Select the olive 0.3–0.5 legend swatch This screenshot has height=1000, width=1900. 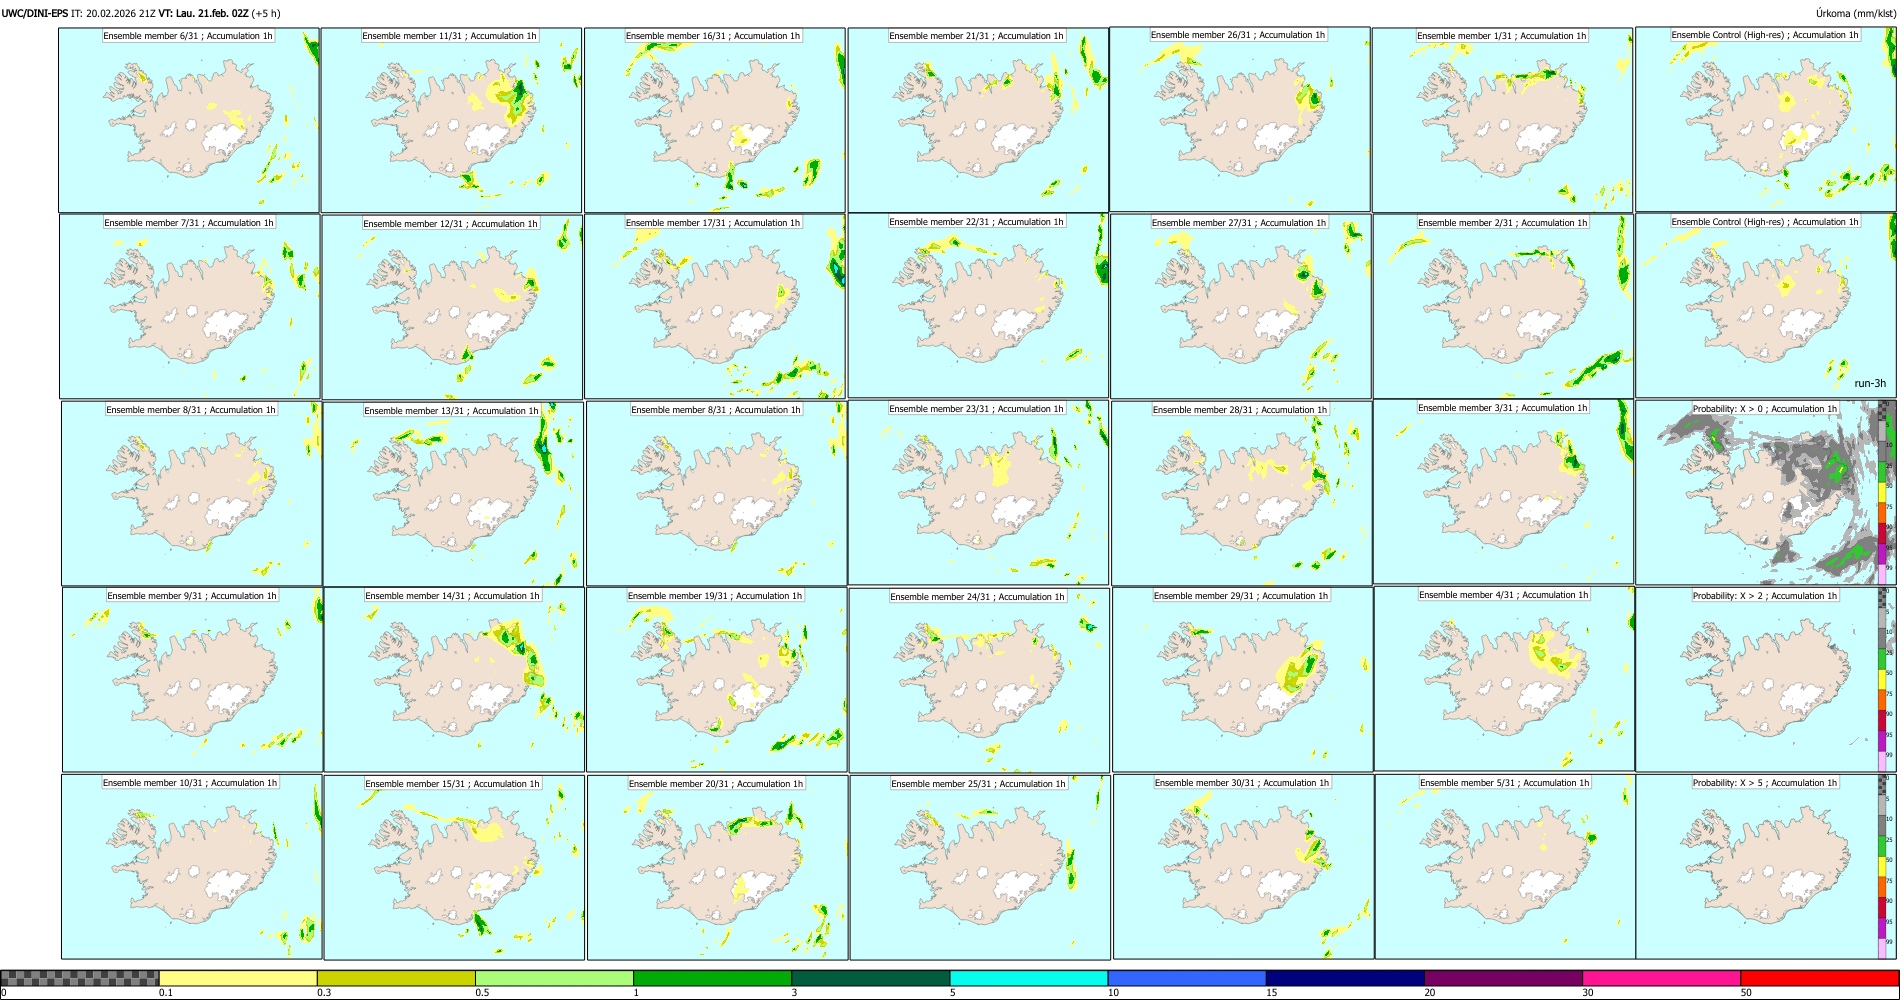click(x=396, y=978)
